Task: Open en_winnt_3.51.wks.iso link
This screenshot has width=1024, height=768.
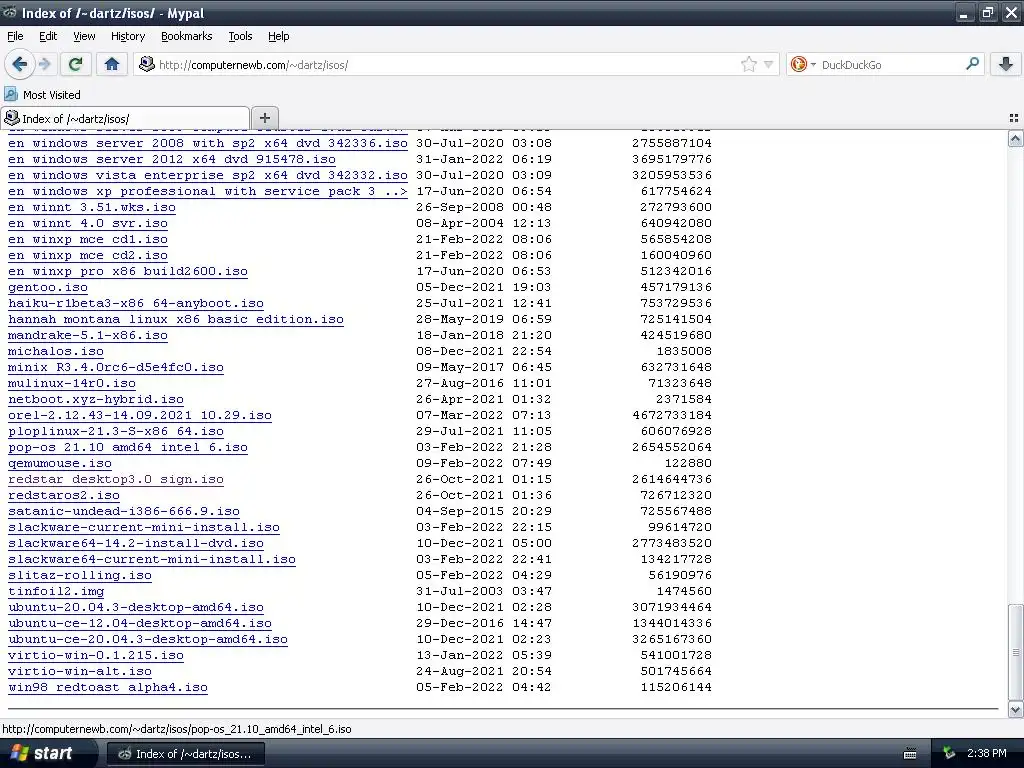Action: pyautogui.click(x=92, y=207)
